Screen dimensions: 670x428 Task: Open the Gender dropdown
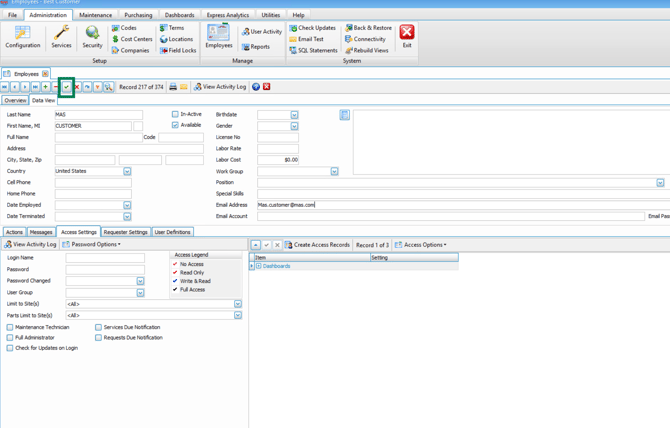294,126
